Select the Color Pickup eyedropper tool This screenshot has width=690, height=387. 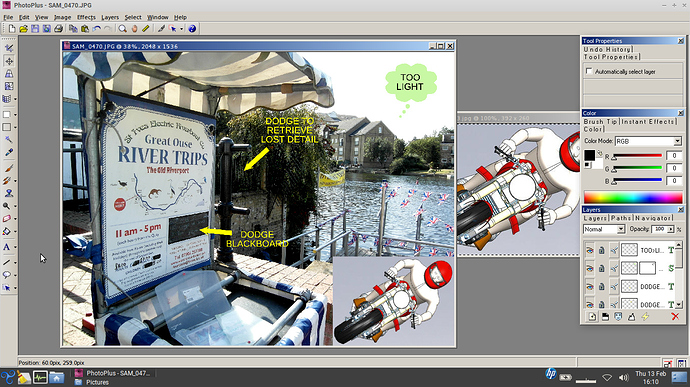coord(8,152)
